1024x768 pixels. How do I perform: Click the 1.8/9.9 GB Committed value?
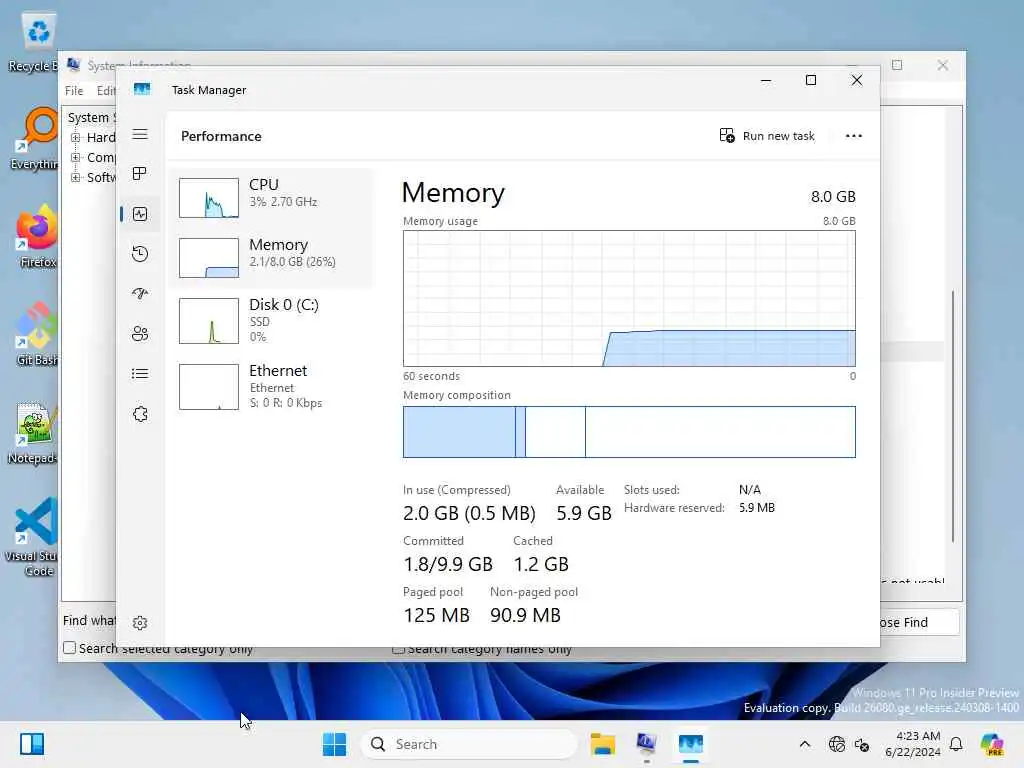447,564
